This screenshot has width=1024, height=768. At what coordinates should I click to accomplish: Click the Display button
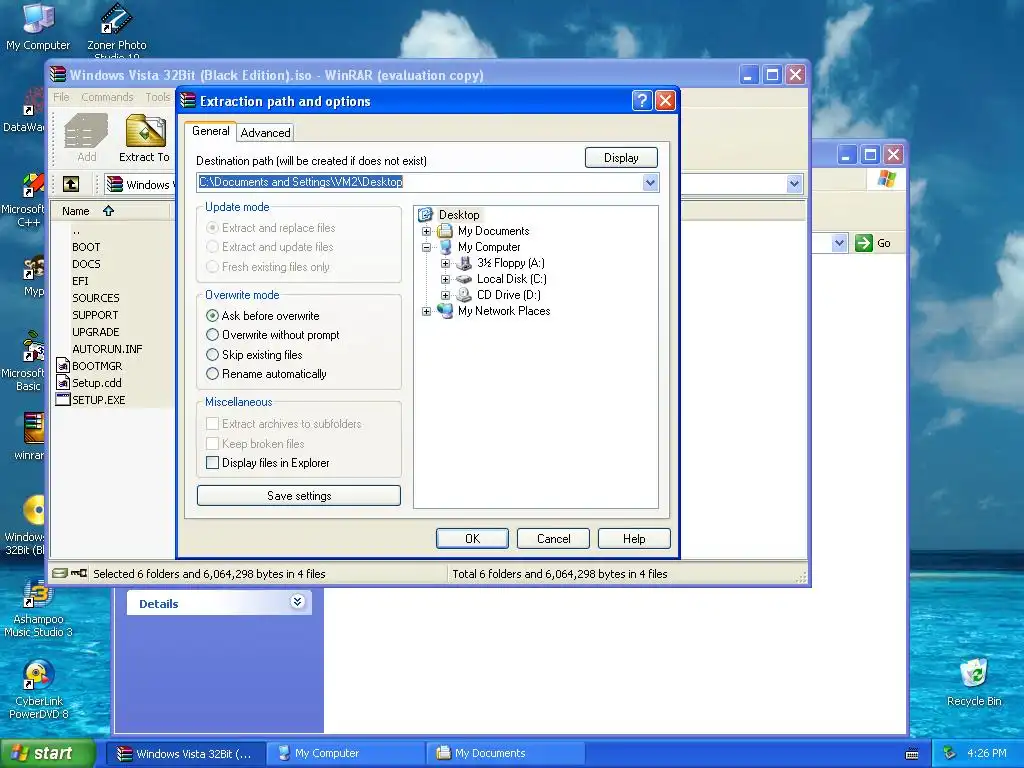621,157
